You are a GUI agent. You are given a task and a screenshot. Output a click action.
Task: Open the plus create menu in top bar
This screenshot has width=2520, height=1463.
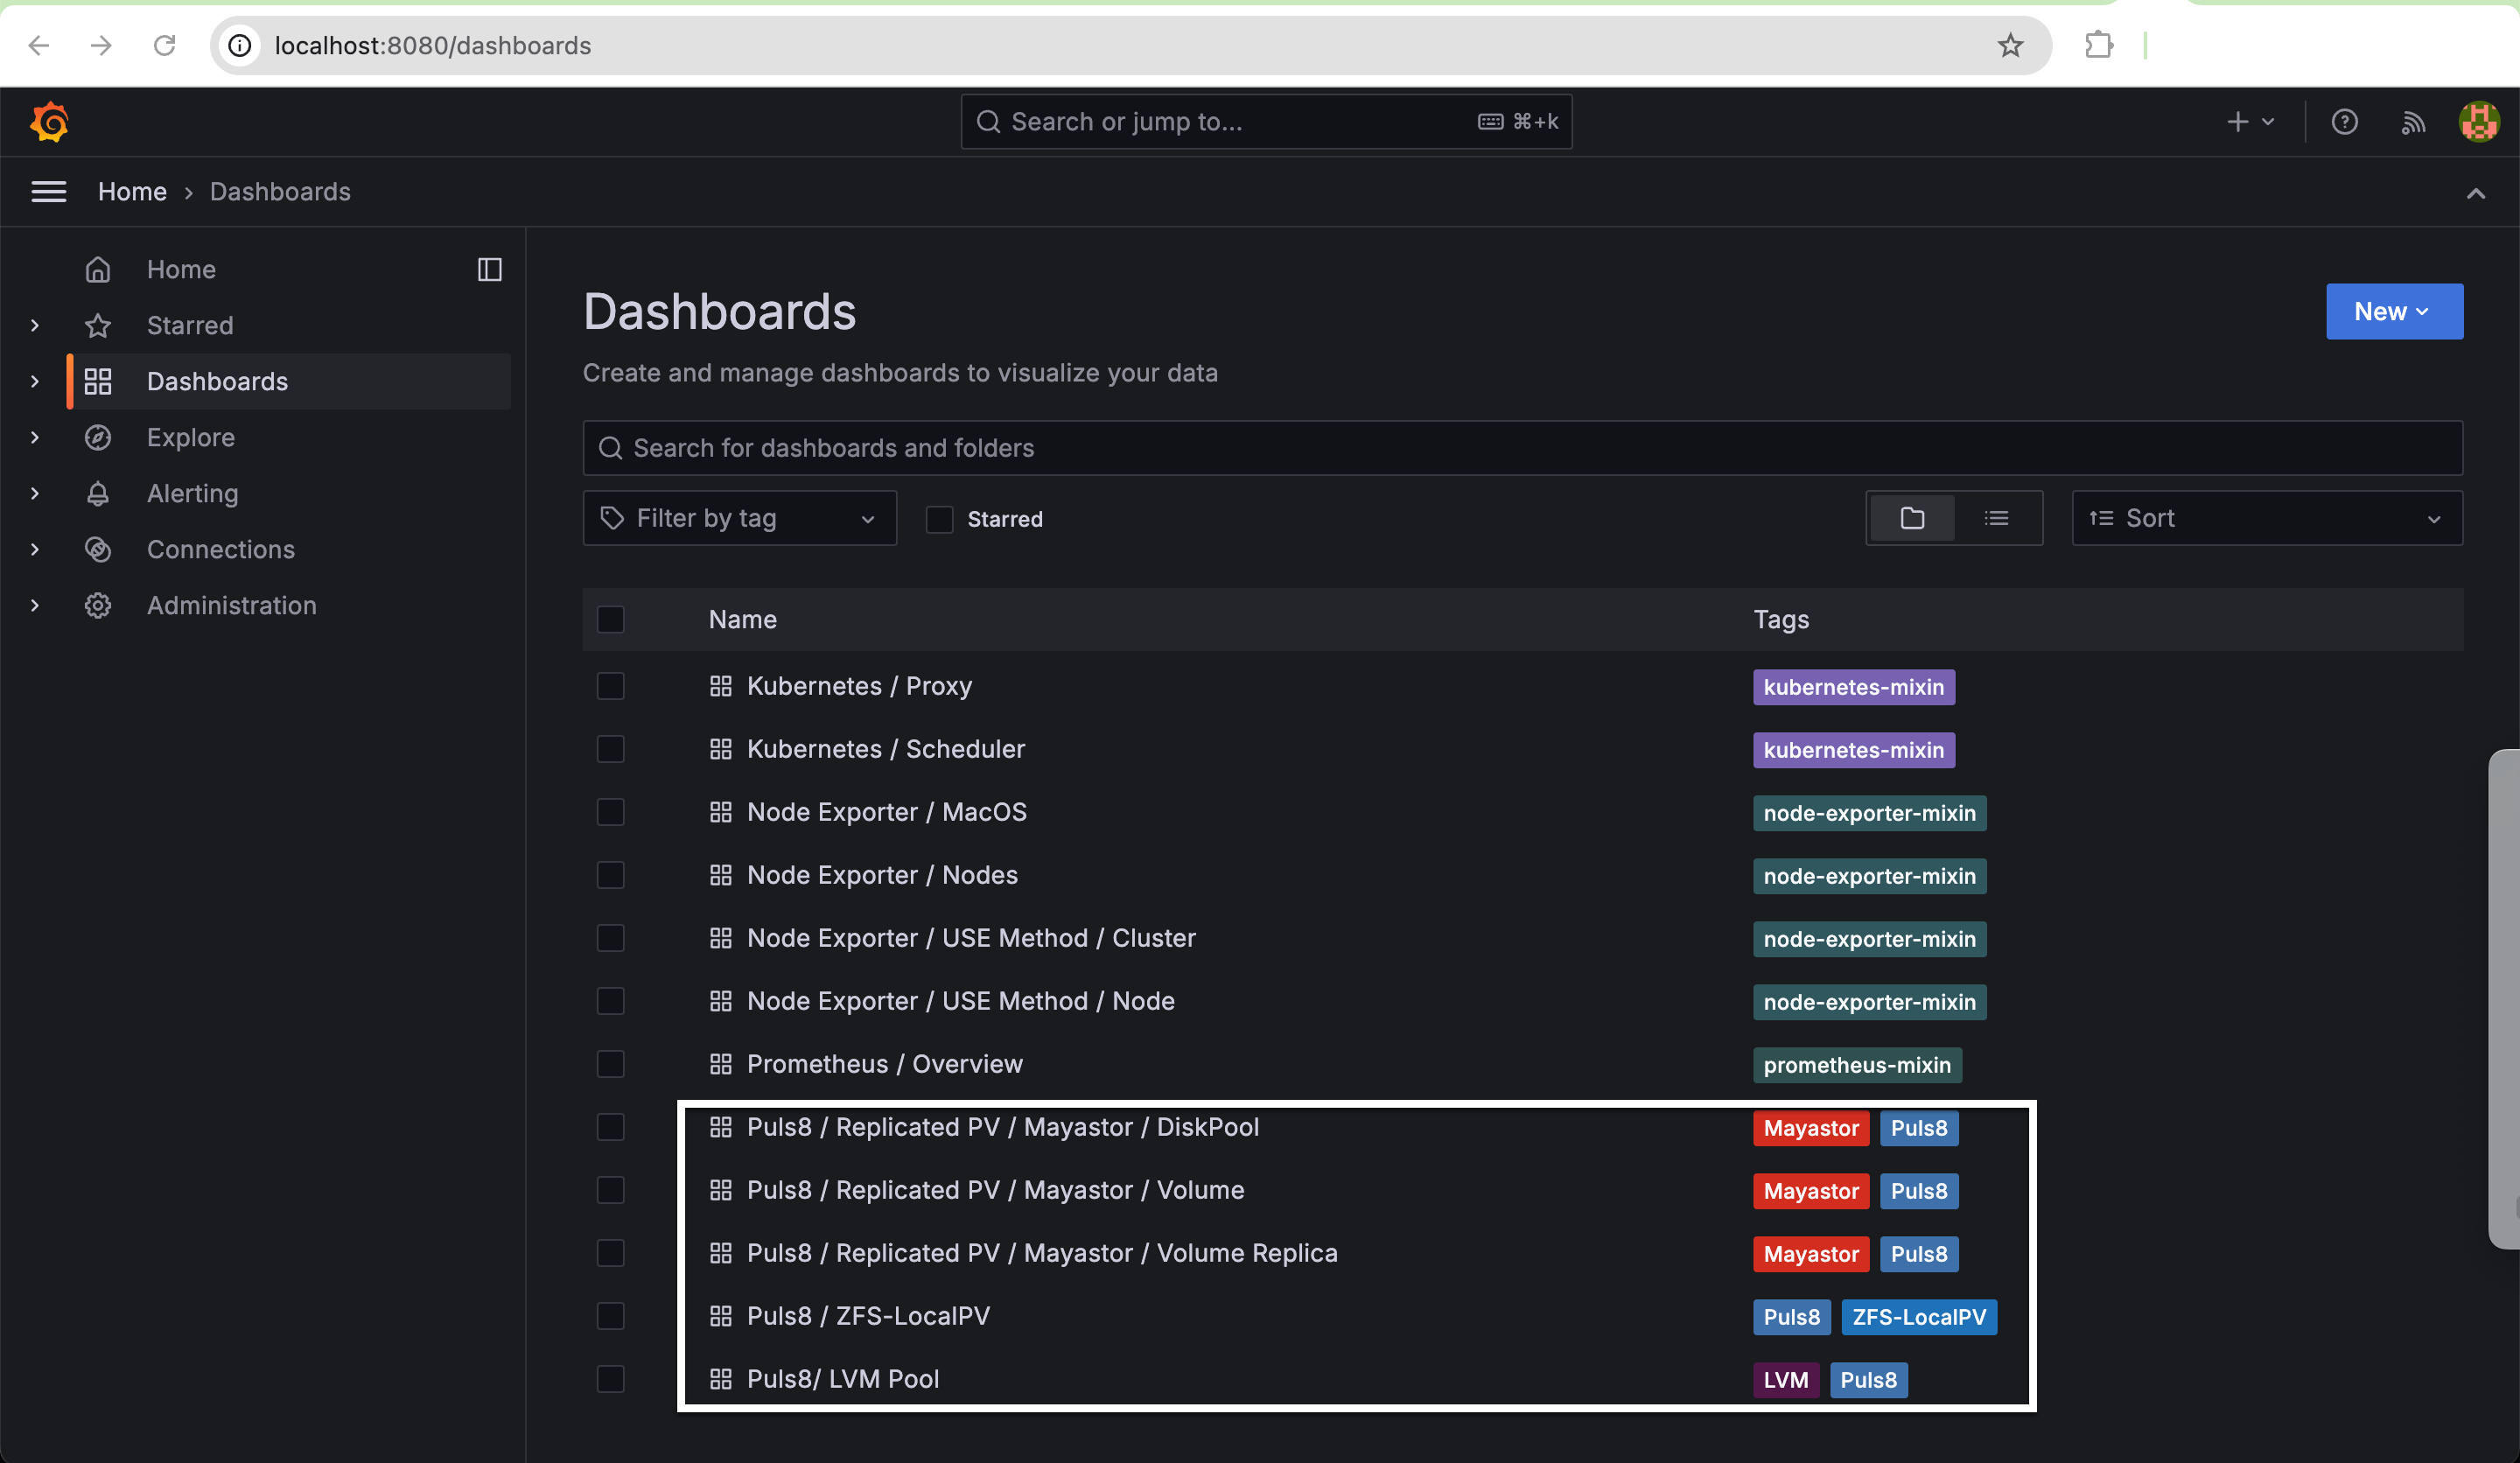tap(2250, 122)
